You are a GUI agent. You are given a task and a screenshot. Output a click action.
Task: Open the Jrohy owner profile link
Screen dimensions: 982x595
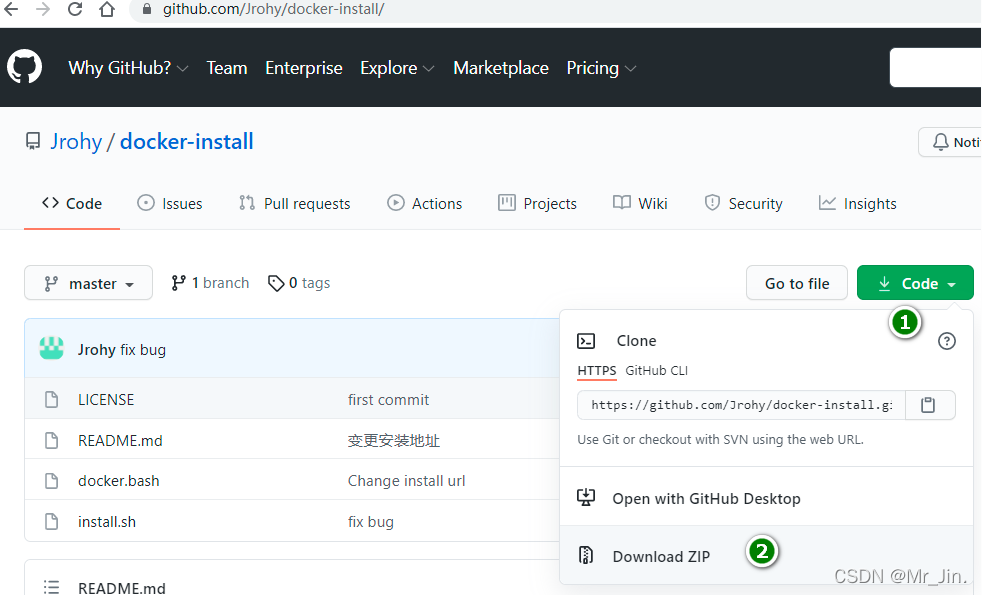(76, 142)
